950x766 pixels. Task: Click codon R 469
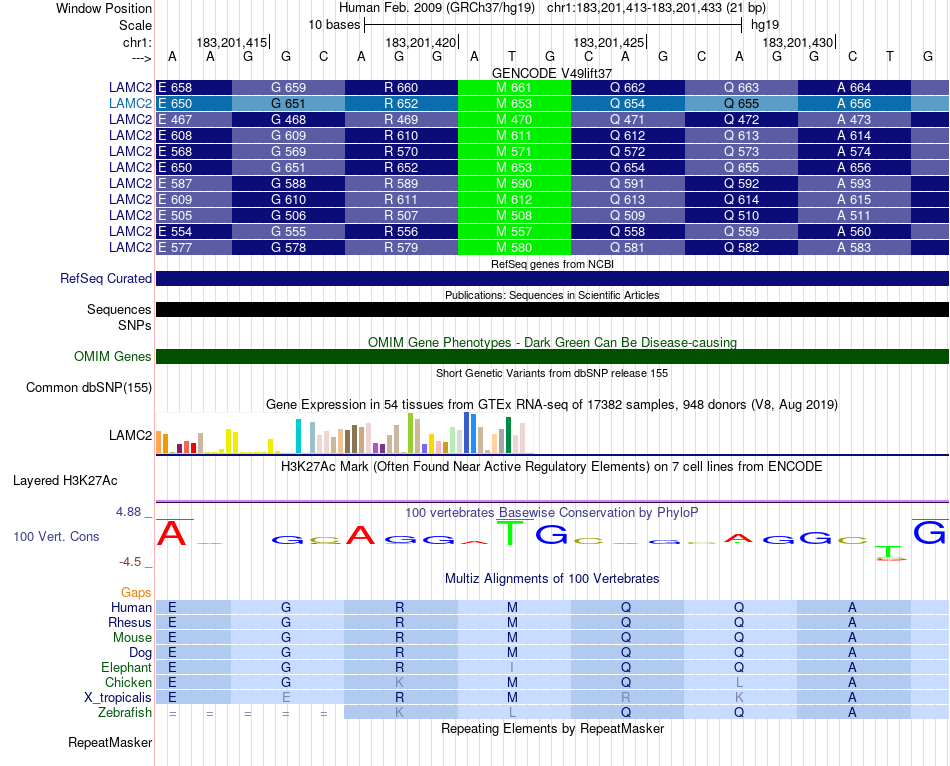click(400, 119)
